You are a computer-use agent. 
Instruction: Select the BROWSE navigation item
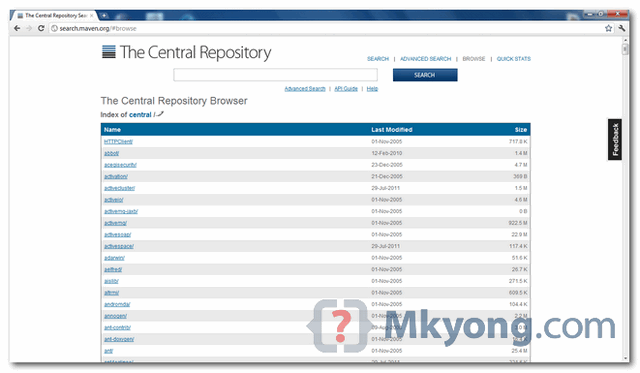(x=473, y=59)
